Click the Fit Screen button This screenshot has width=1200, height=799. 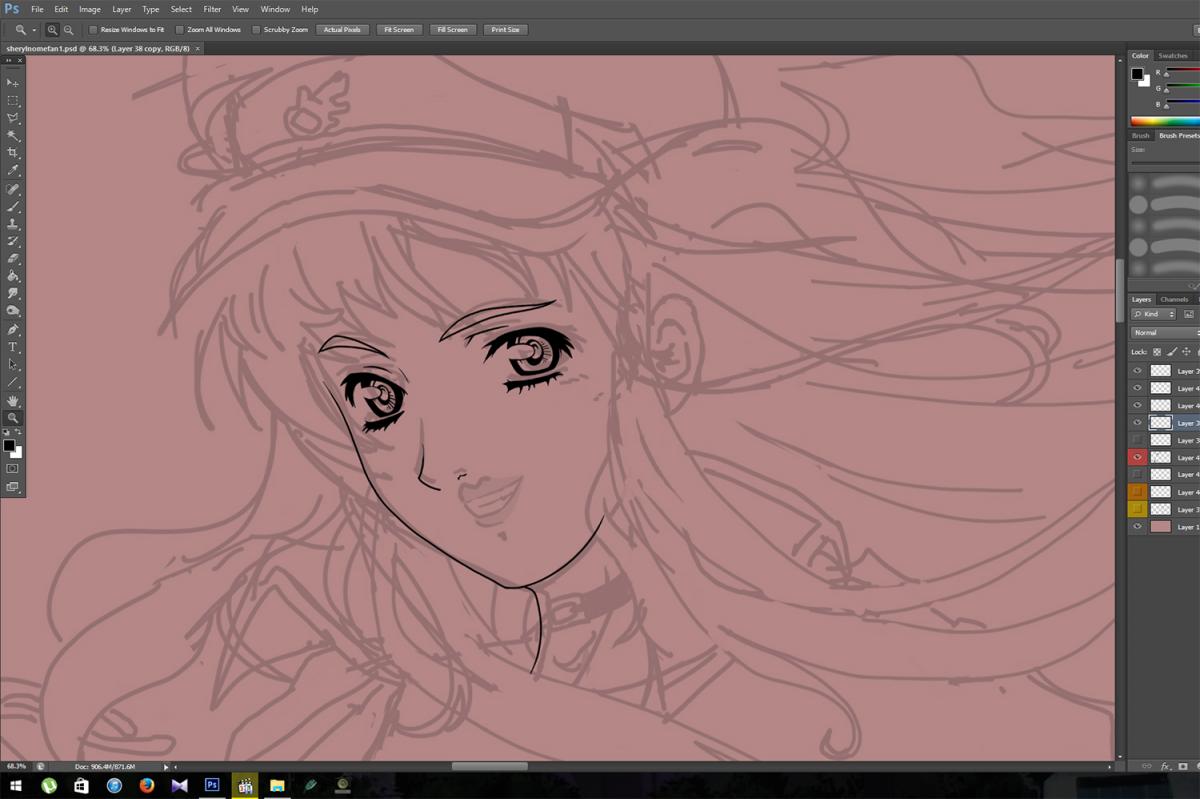(x=399, y=30)
